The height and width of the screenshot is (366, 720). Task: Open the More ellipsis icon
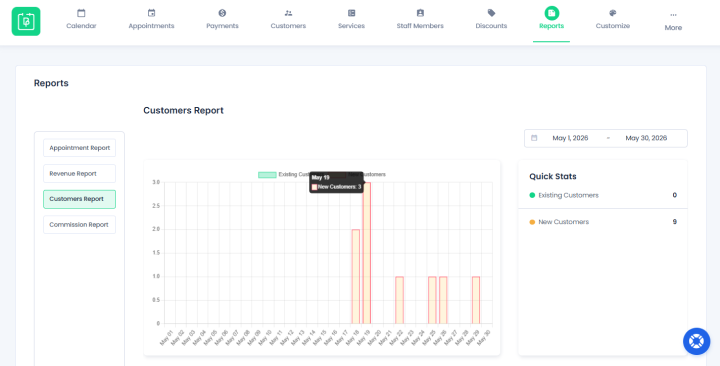pos(673,15)
